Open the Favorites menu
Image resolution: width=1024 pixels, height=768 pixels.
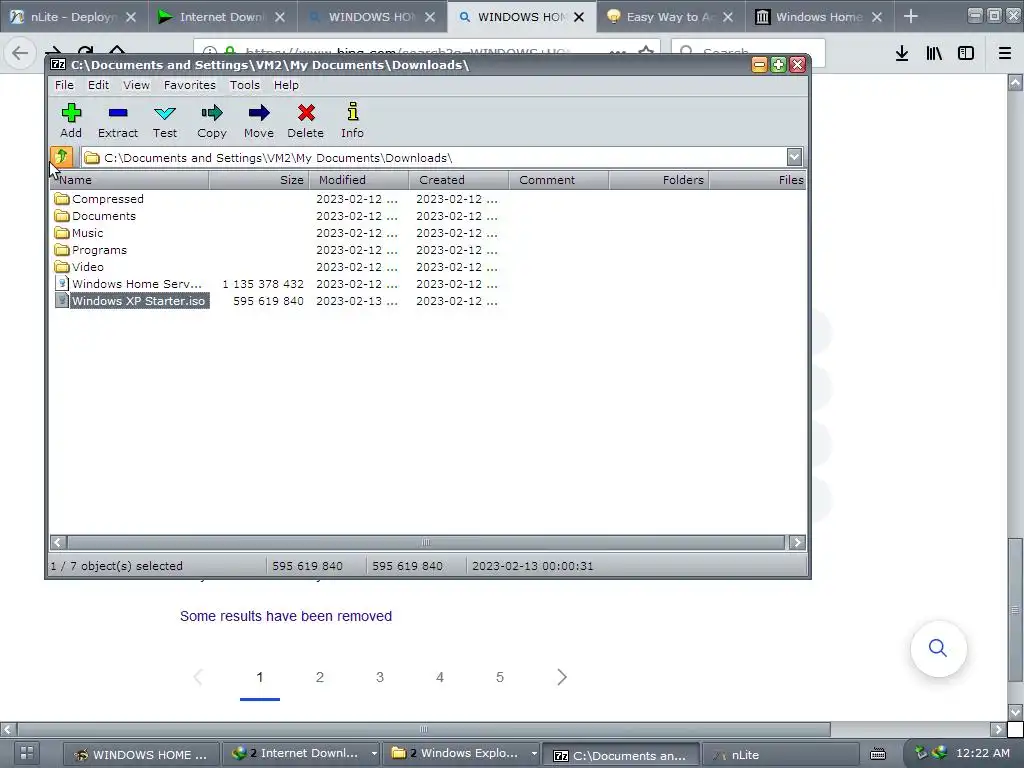tap(189, 85)
